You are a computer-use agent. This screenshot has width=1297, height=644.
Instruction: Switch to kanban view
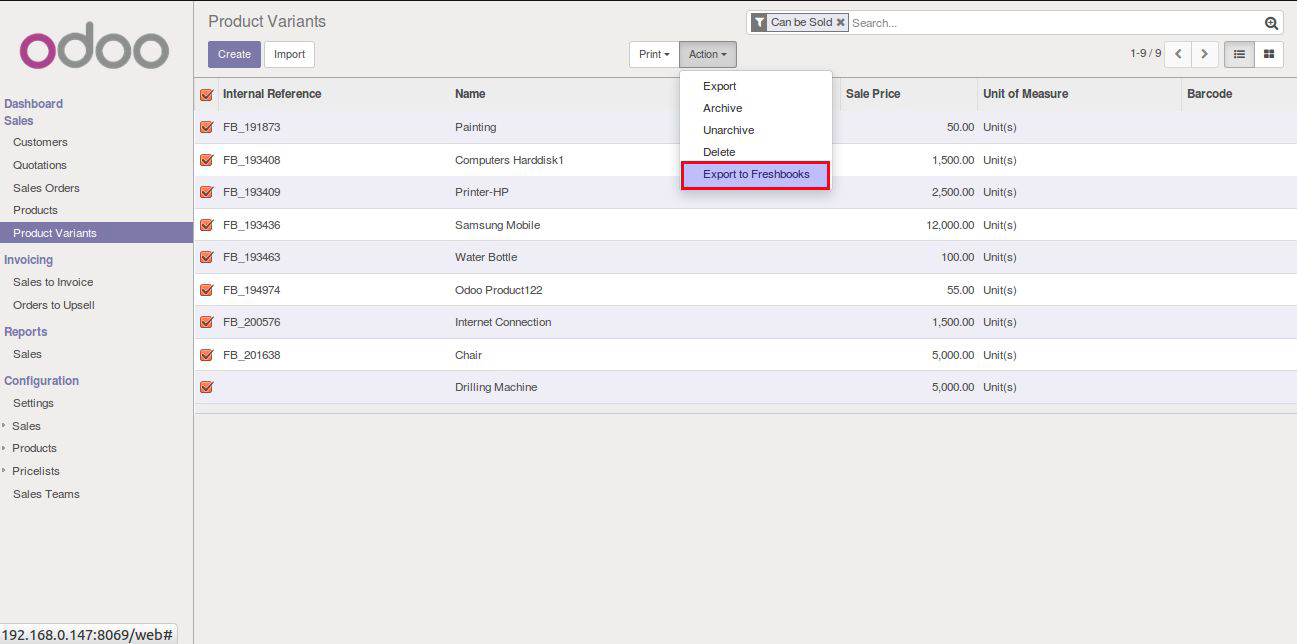[1269, 54]
